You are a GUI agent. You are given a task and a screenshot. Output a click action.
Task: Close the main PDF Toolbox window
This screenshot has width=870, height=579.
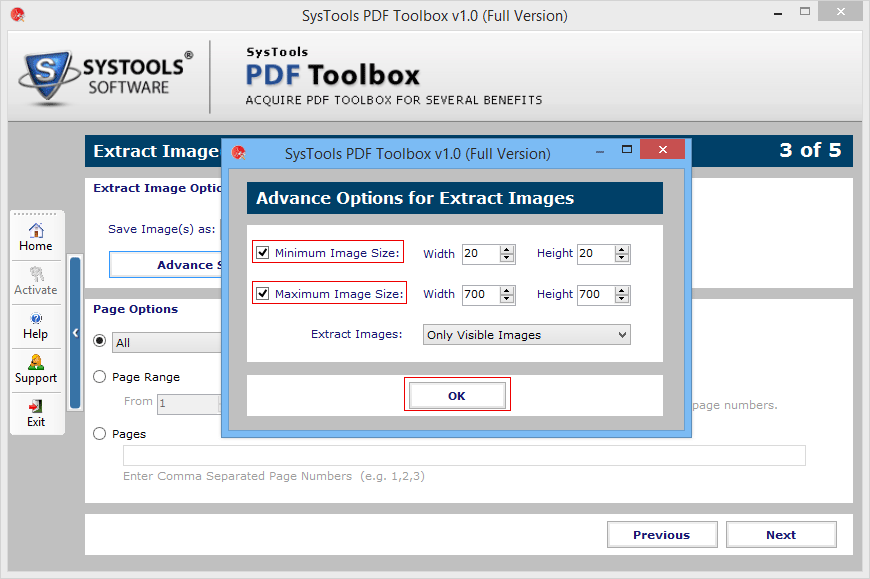click(x=840, y=11)
